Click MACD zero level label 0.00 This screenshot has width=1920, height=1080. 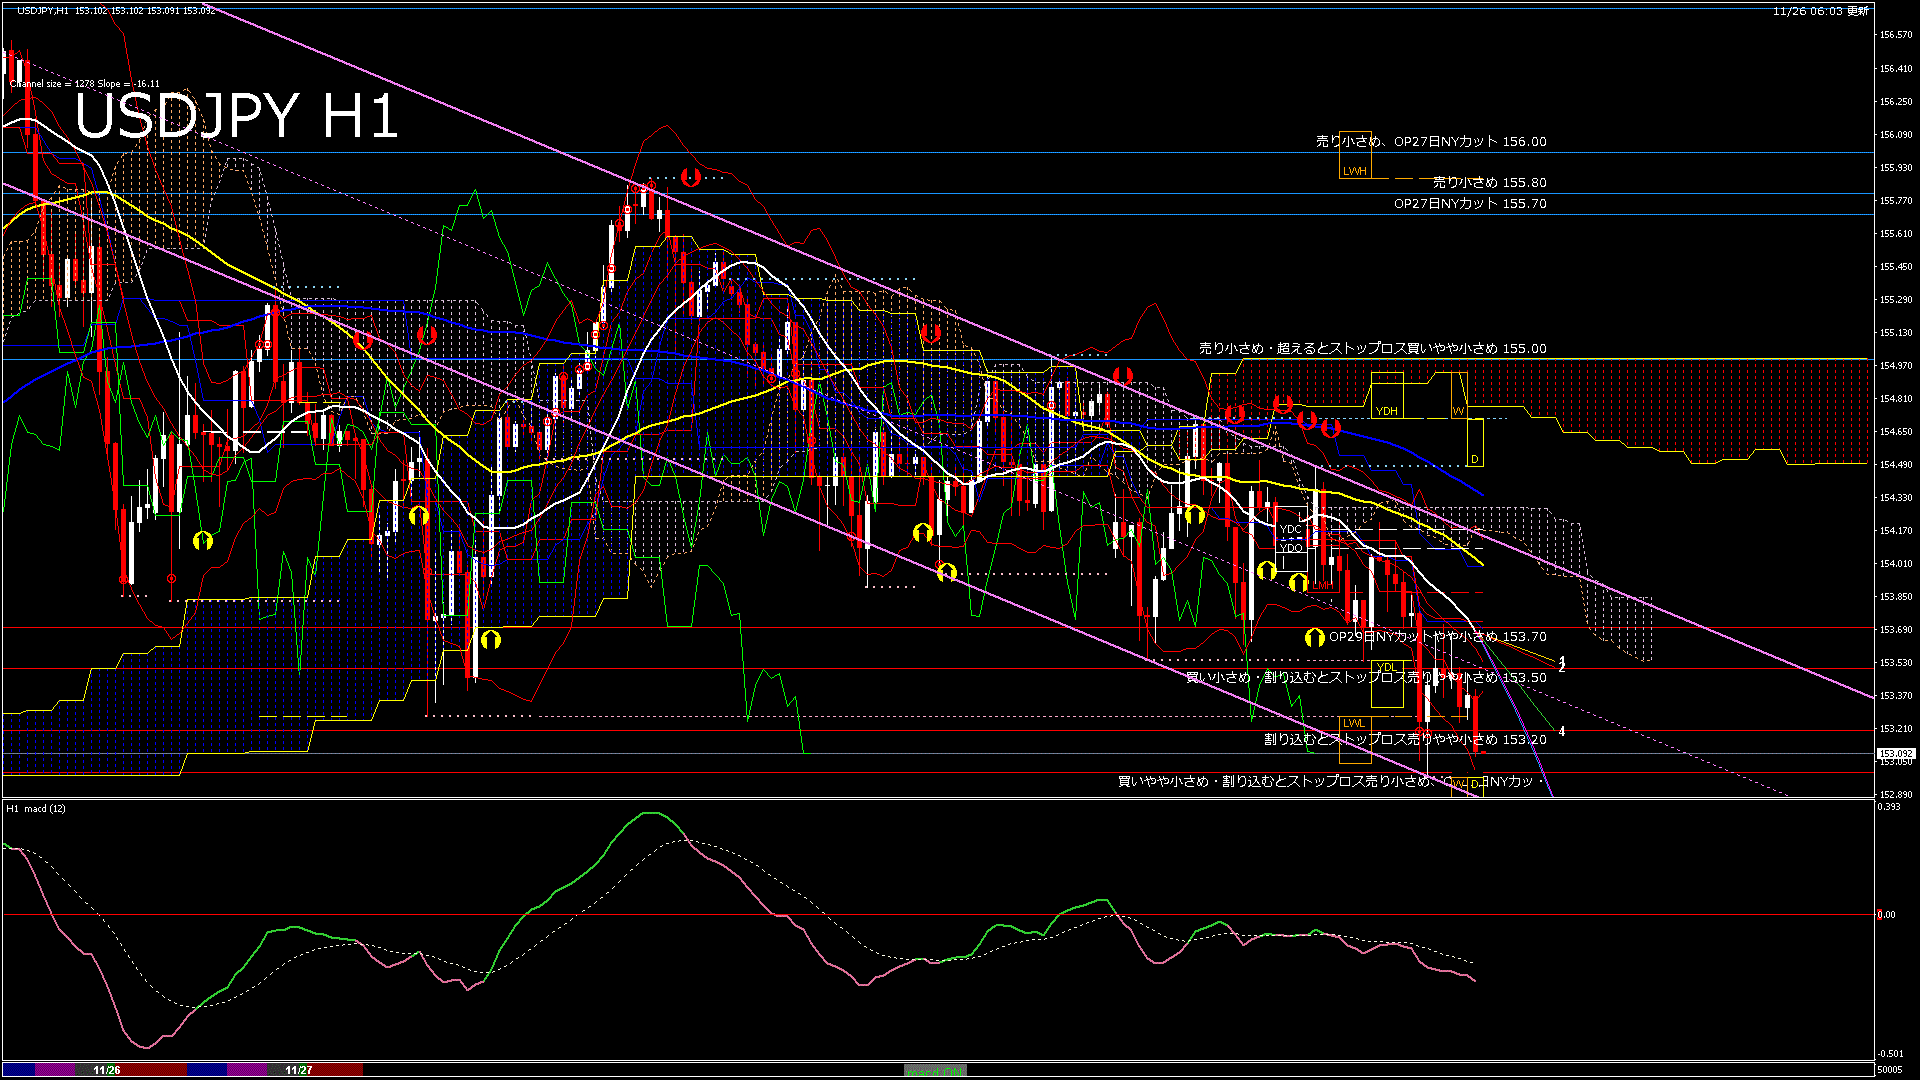[1886, 915]
